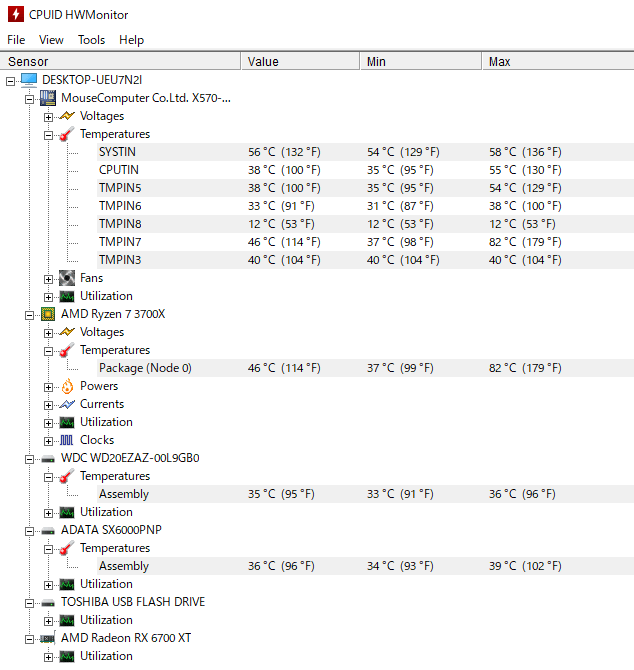The image size is (634, 670).
Task: Click the 82 °C max value of TMPIN7
Action: 525,242
